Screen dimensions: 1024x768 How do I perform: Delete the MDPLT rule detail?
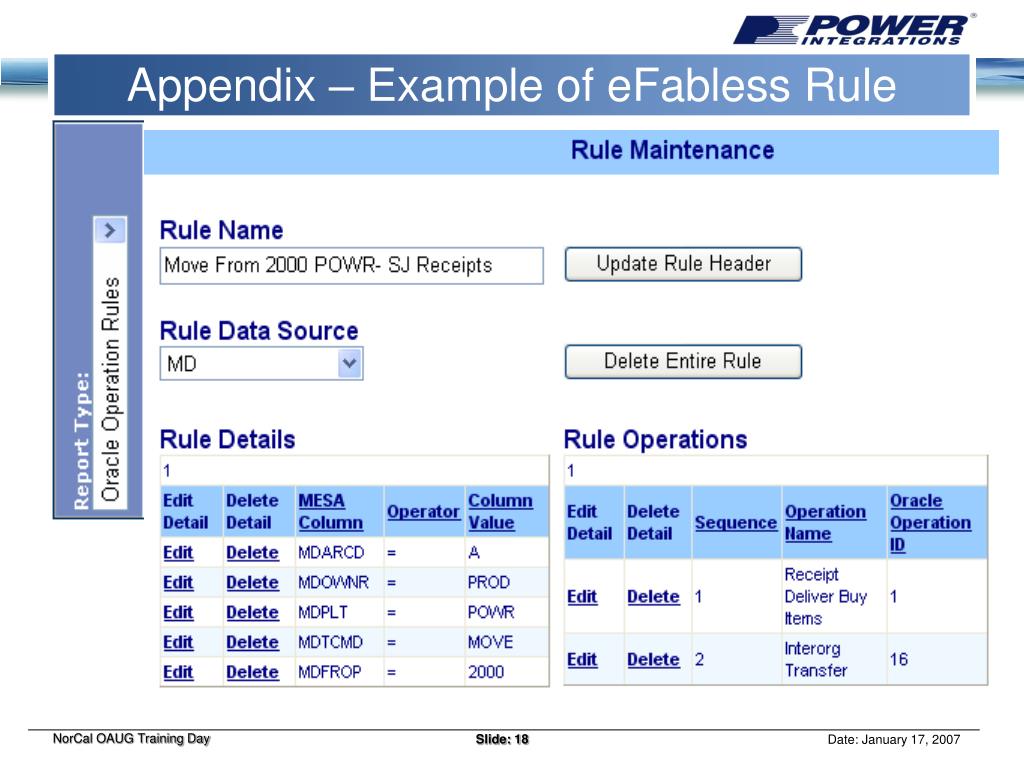(252, 613)
